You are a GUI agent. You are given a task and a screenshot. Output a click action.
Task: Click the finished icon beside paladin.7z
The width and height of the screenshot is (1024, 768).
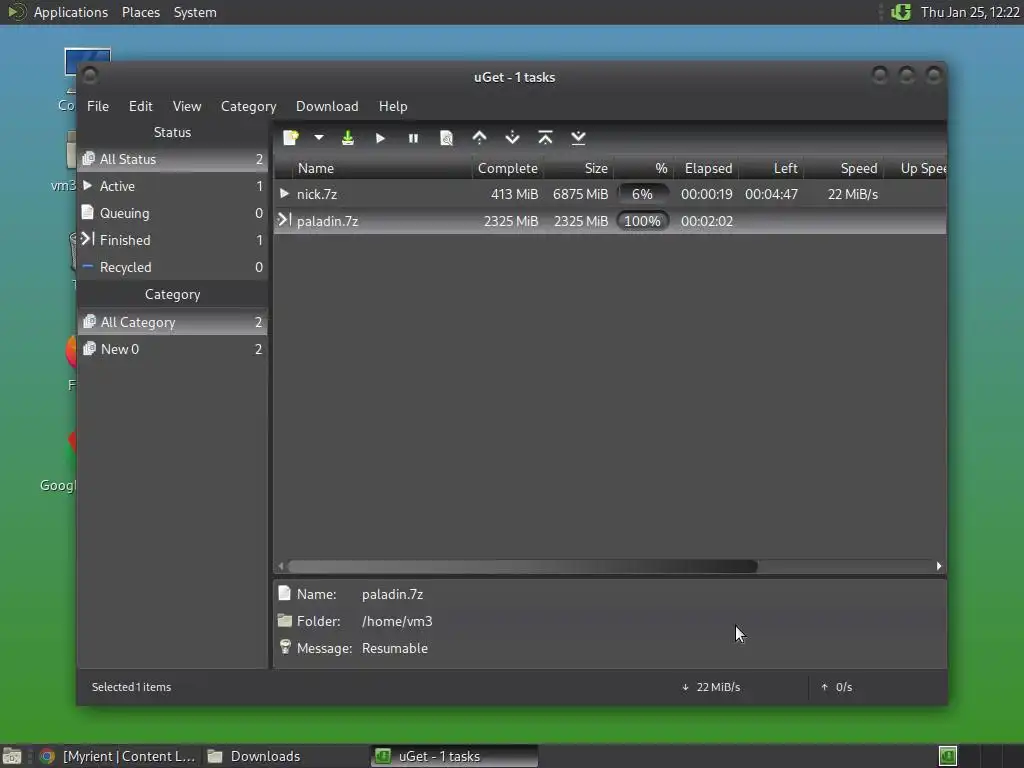[284, 220]
